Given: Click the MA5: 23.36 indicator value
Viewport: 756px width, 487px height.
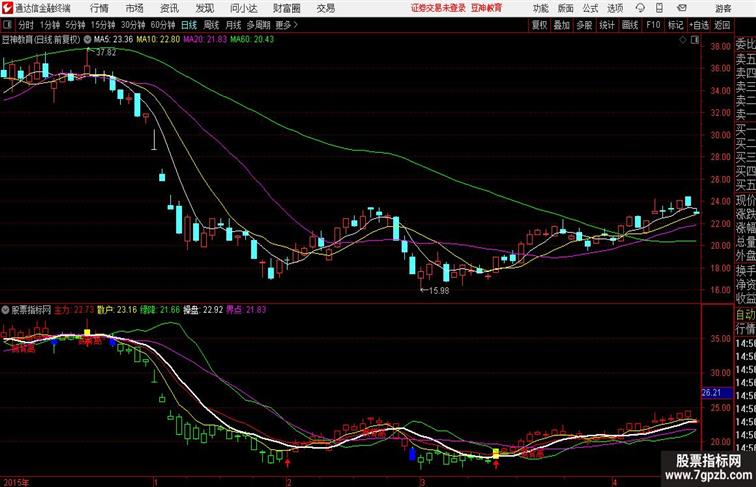Looking at the screenshot, I should pos(113,40).
